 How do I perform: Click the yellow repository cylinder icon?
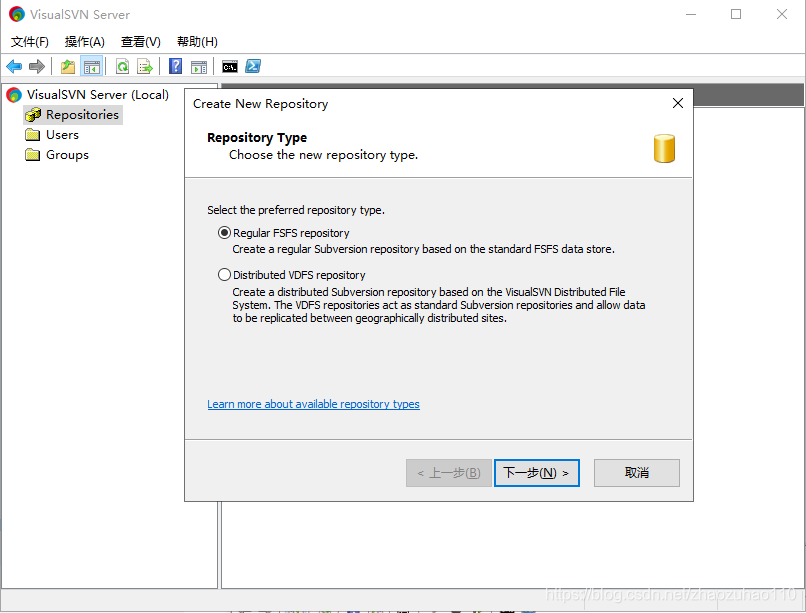tap(664, 148)
